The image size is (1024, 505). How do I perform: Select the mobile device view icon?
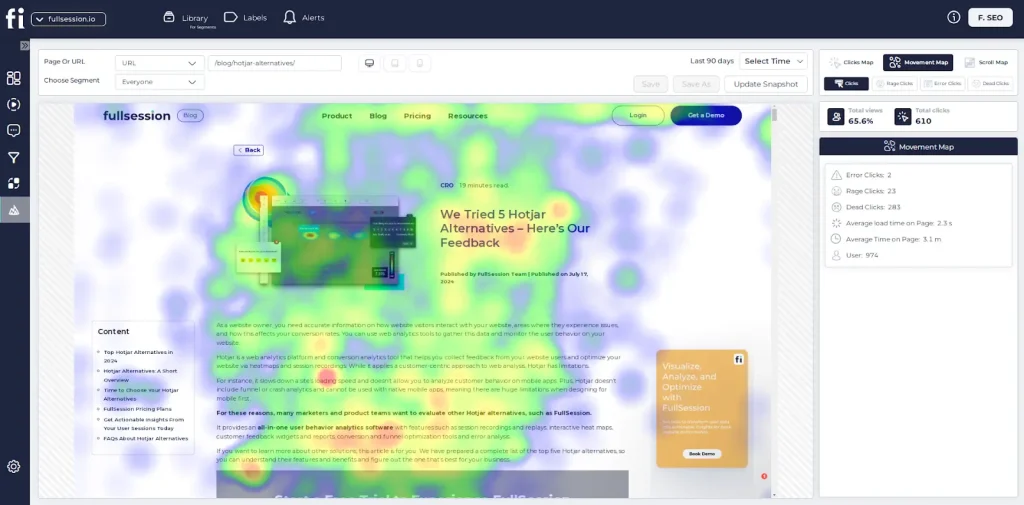point(420,63)
